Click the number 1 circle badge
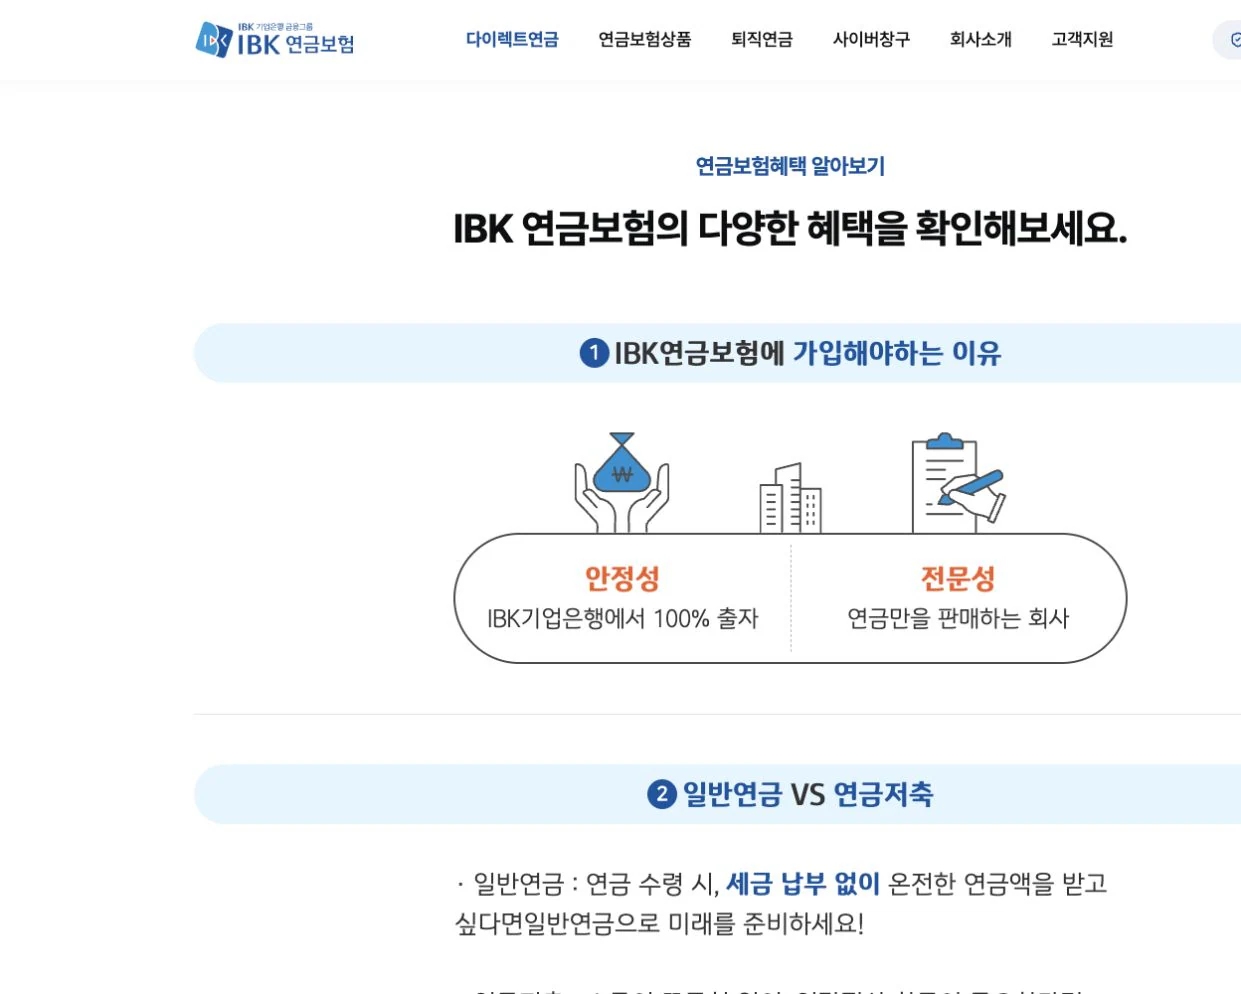This screenshot has width=1241, height=994. pos(594,353)
